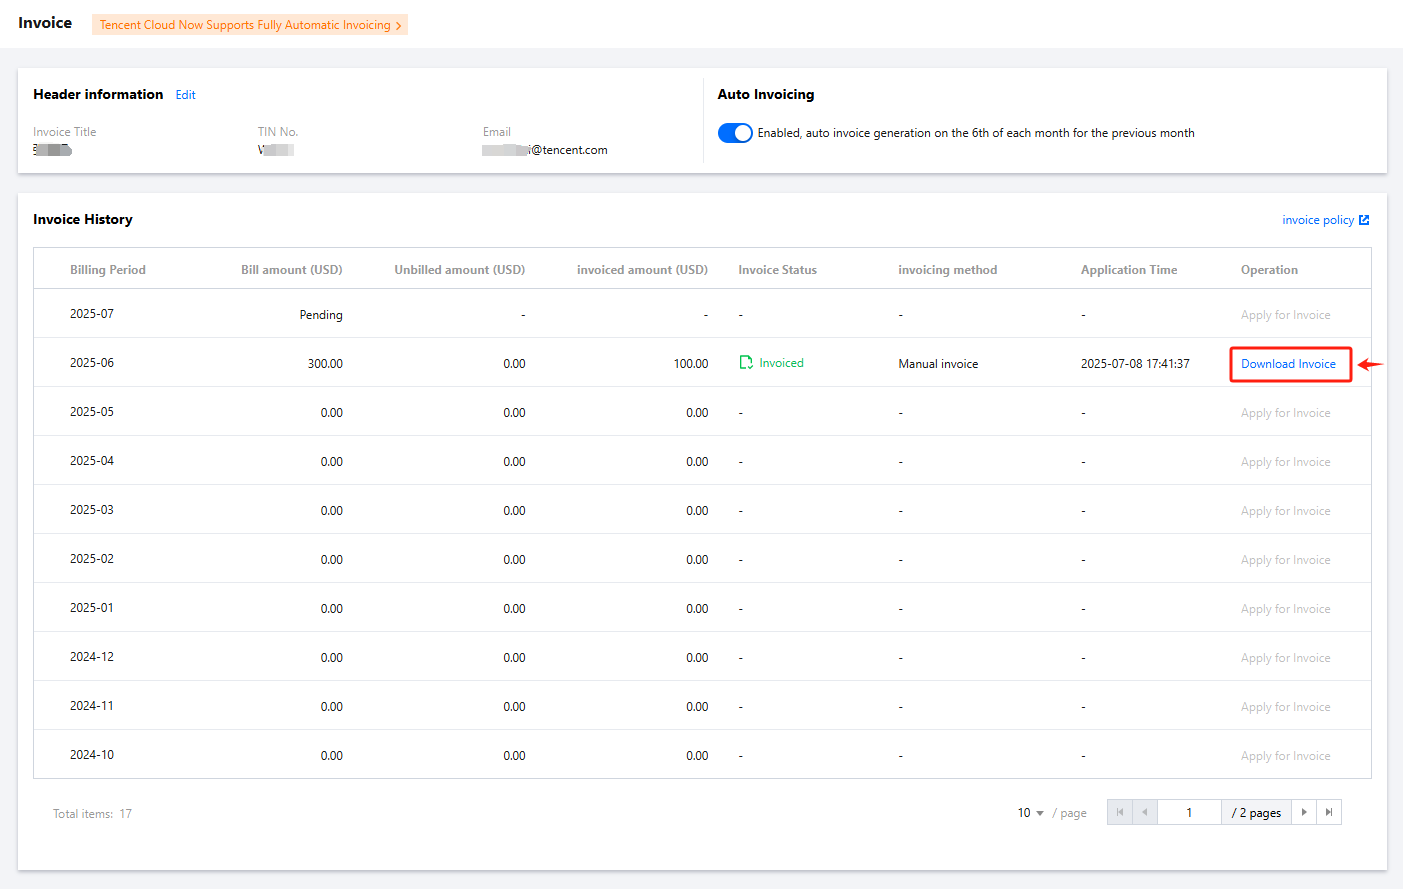This screenshot has height=889, width=1403.
Task: Go to the previous page arrow
Action: [x=1145, y=812]
